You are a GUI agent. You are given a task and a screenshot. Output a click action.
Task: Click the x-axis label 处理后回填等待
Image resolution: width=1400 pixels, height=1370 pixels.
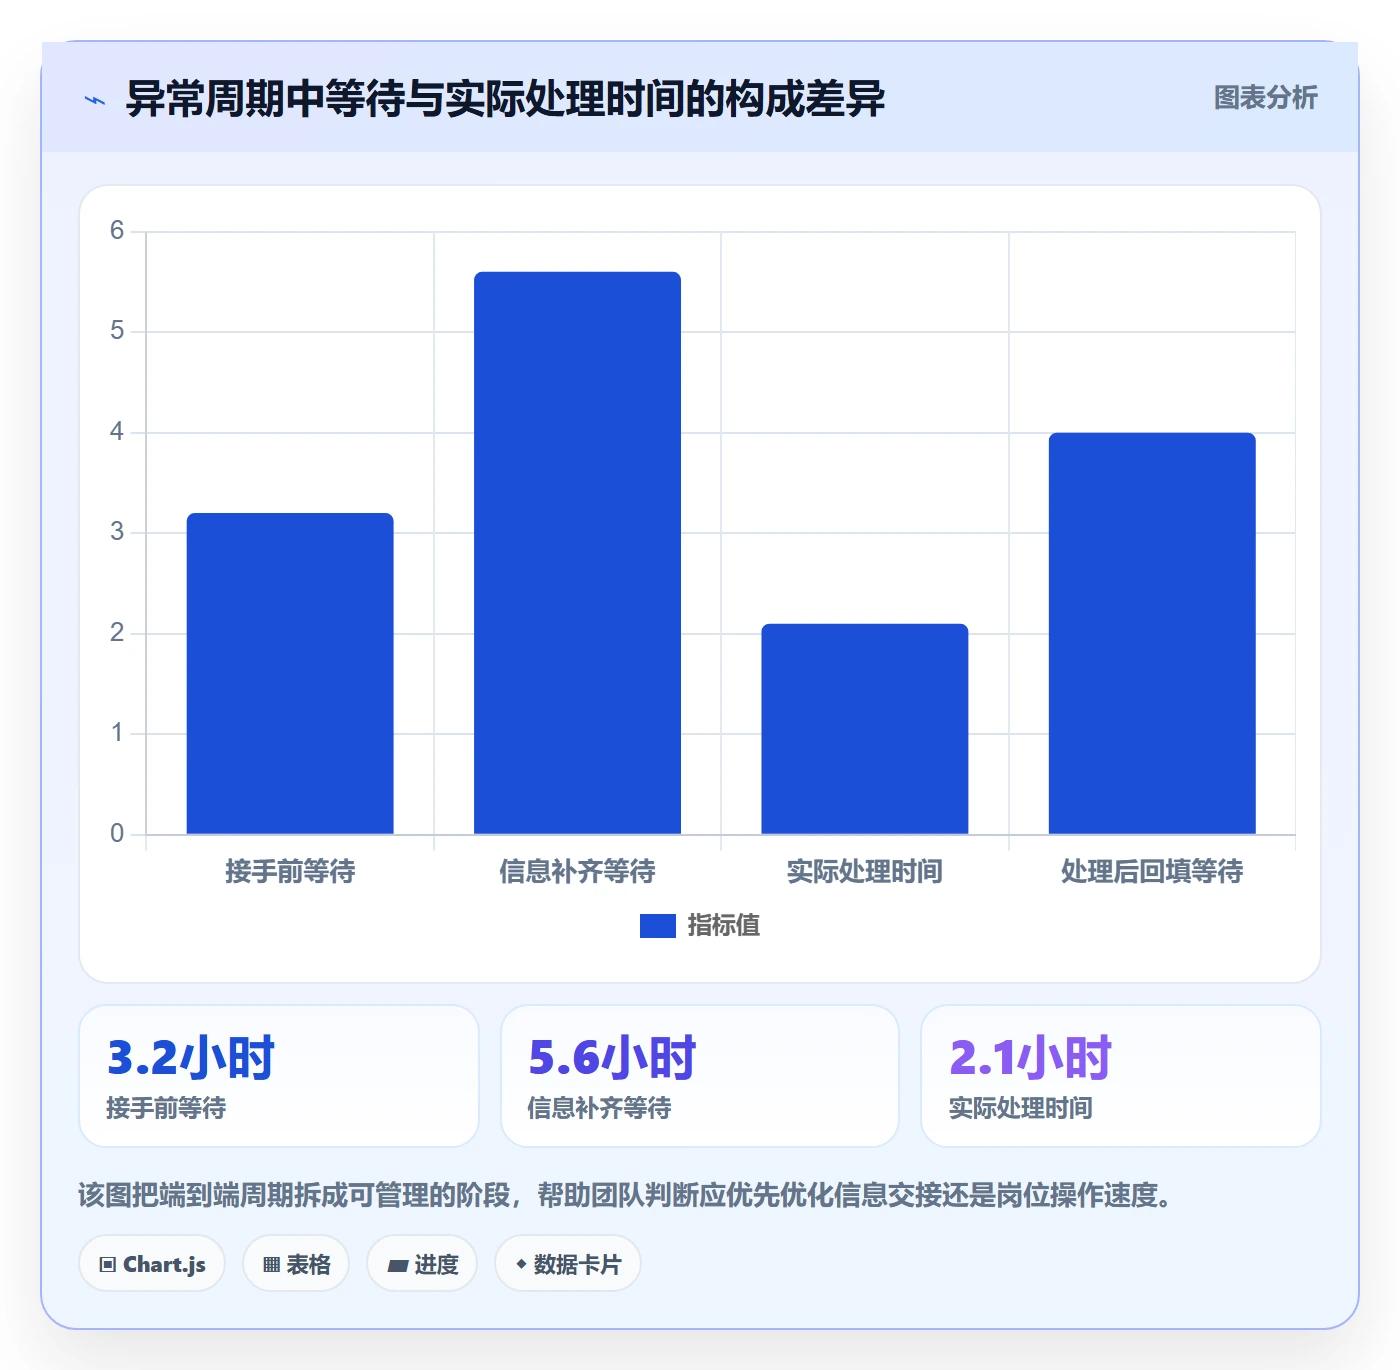(1152, 872)
